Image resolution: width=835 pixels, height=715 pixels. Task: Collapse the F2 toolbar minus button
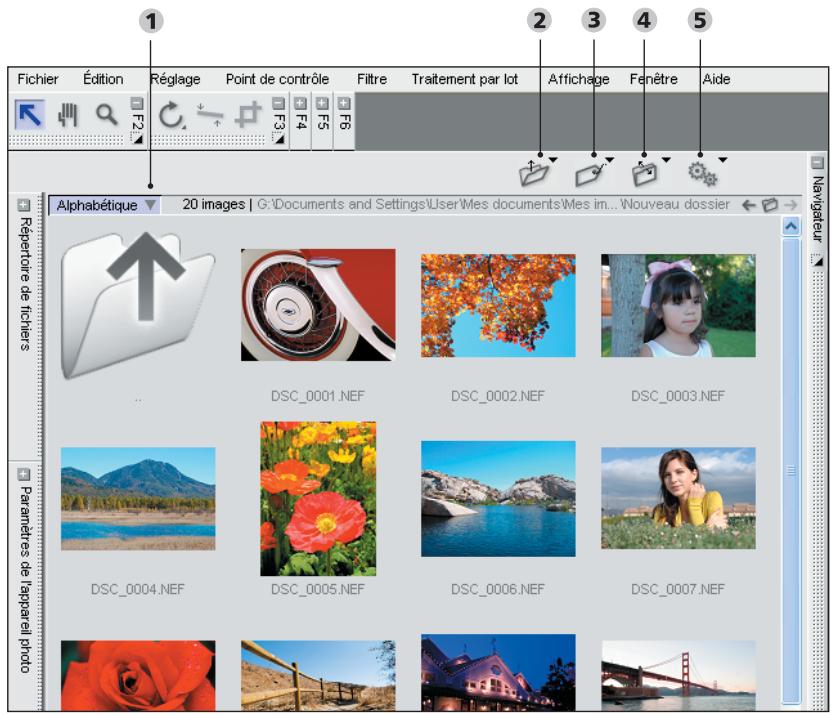[137, 103]
